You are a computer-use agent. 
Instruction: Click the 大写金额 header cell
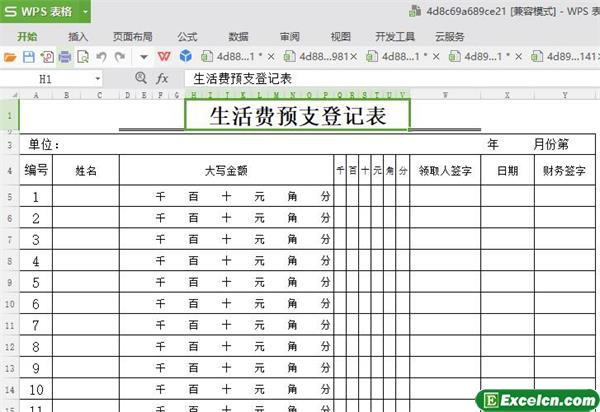(x=227, y=170)
